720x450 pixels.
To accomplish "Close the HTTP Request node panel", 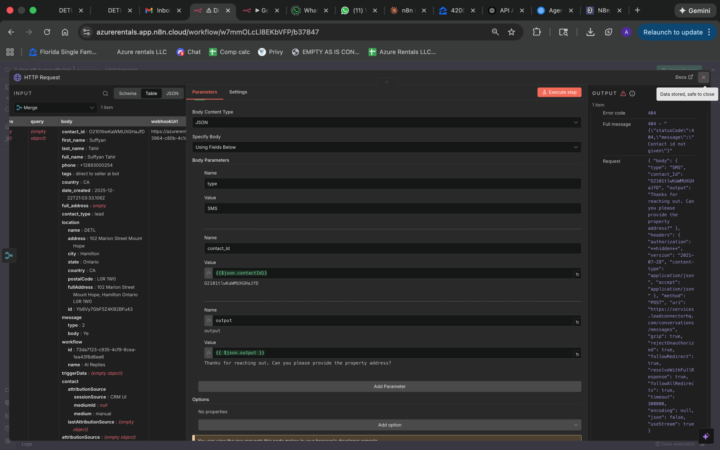I will click(703, 77).
